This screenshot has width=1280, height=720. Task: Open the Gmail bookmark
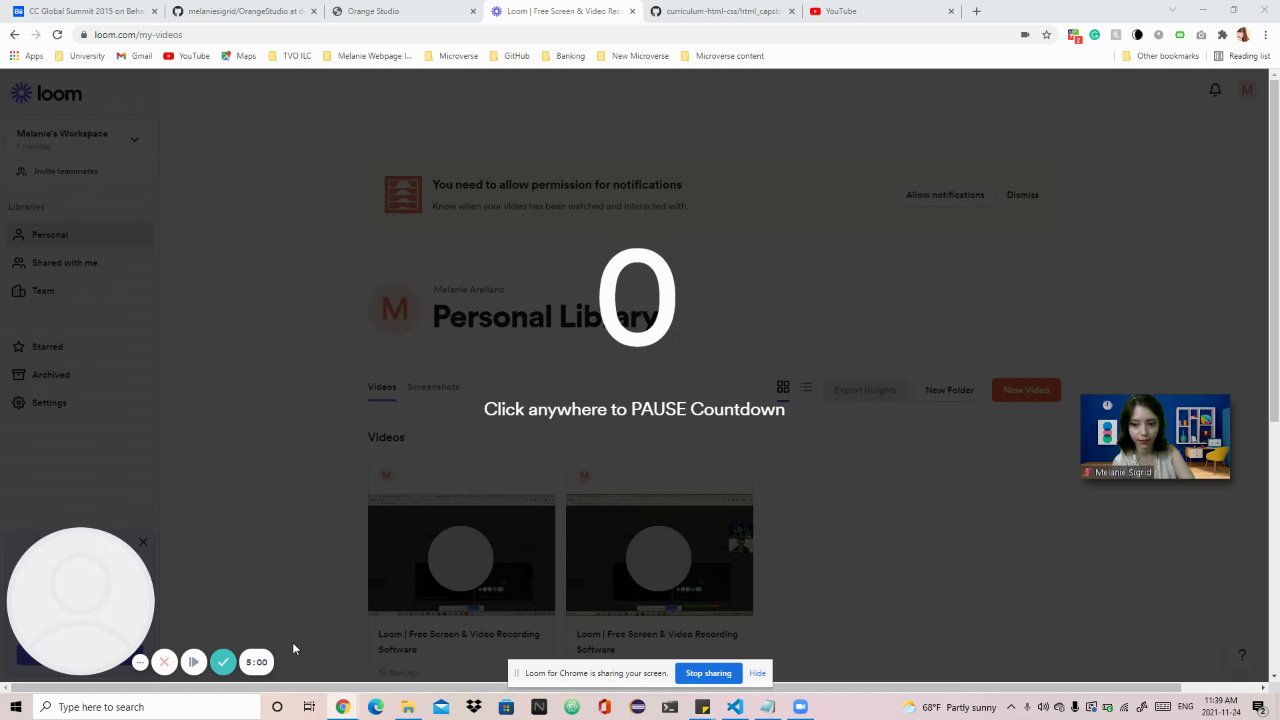pos(134,56)
